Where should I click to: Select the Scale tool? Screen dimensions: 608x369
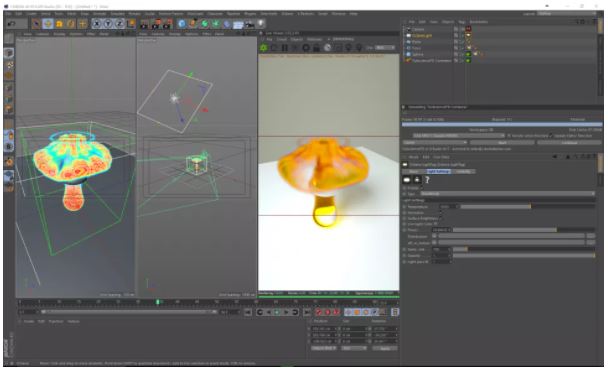(59, 24)
